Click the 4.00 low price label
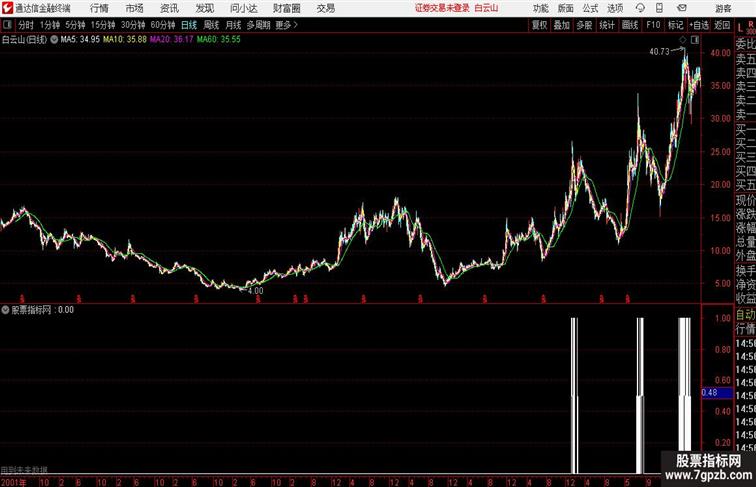 click(x=256, y=291)
